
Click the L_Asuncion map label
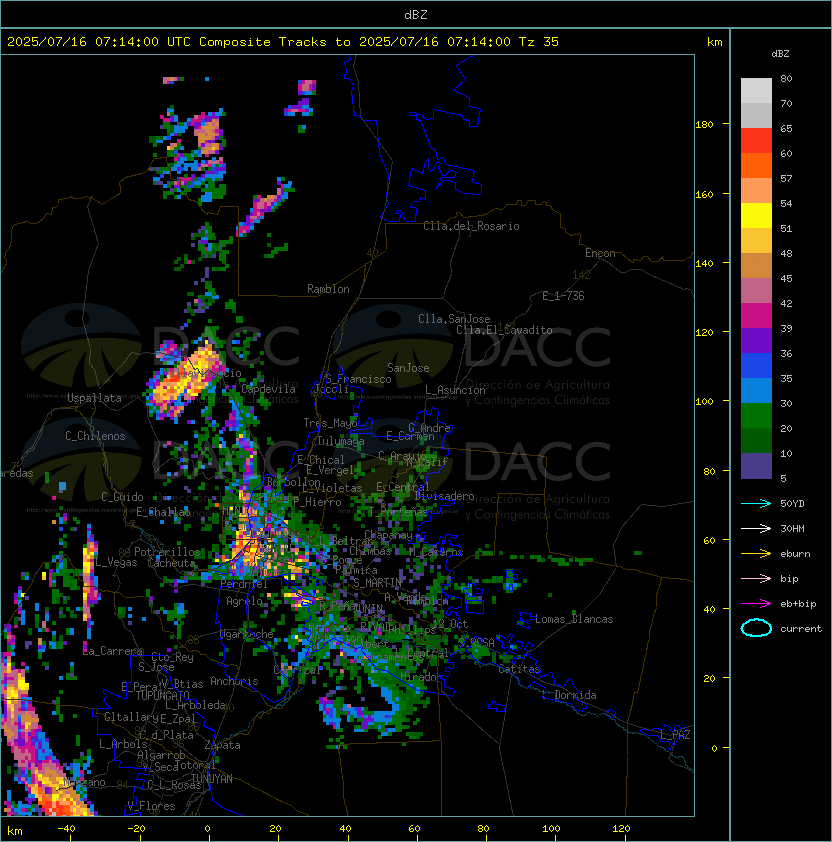click(x=455, y=390)
